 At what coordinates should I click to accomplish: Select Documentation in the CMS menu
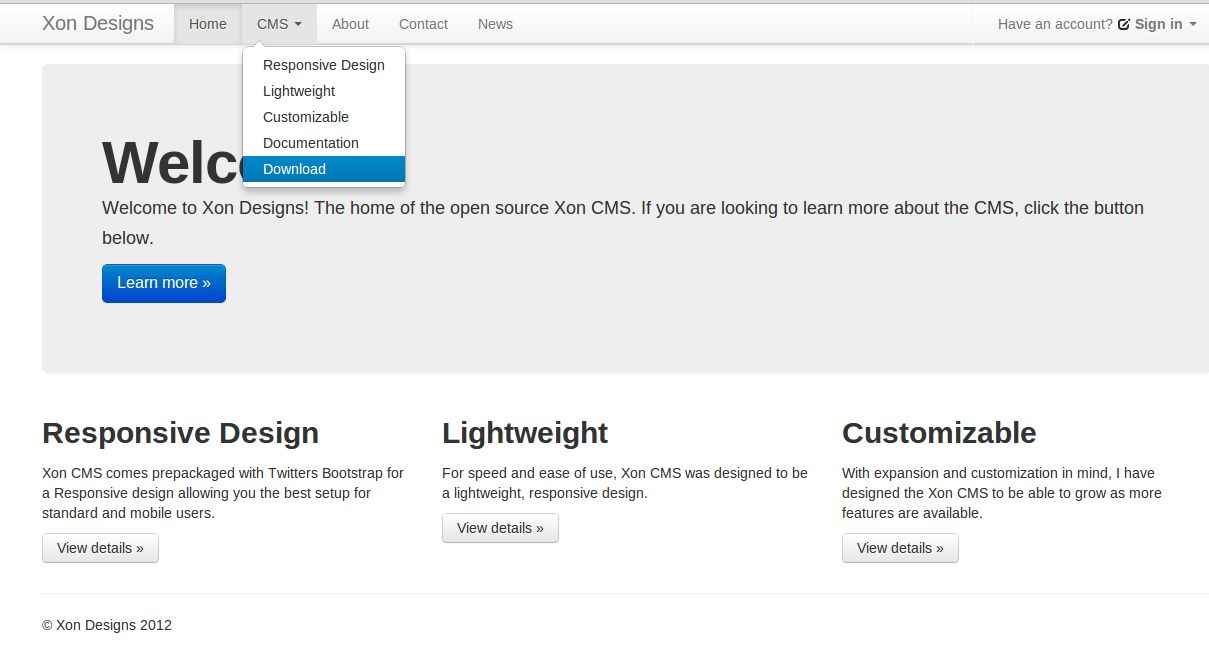tap(310, 143)
